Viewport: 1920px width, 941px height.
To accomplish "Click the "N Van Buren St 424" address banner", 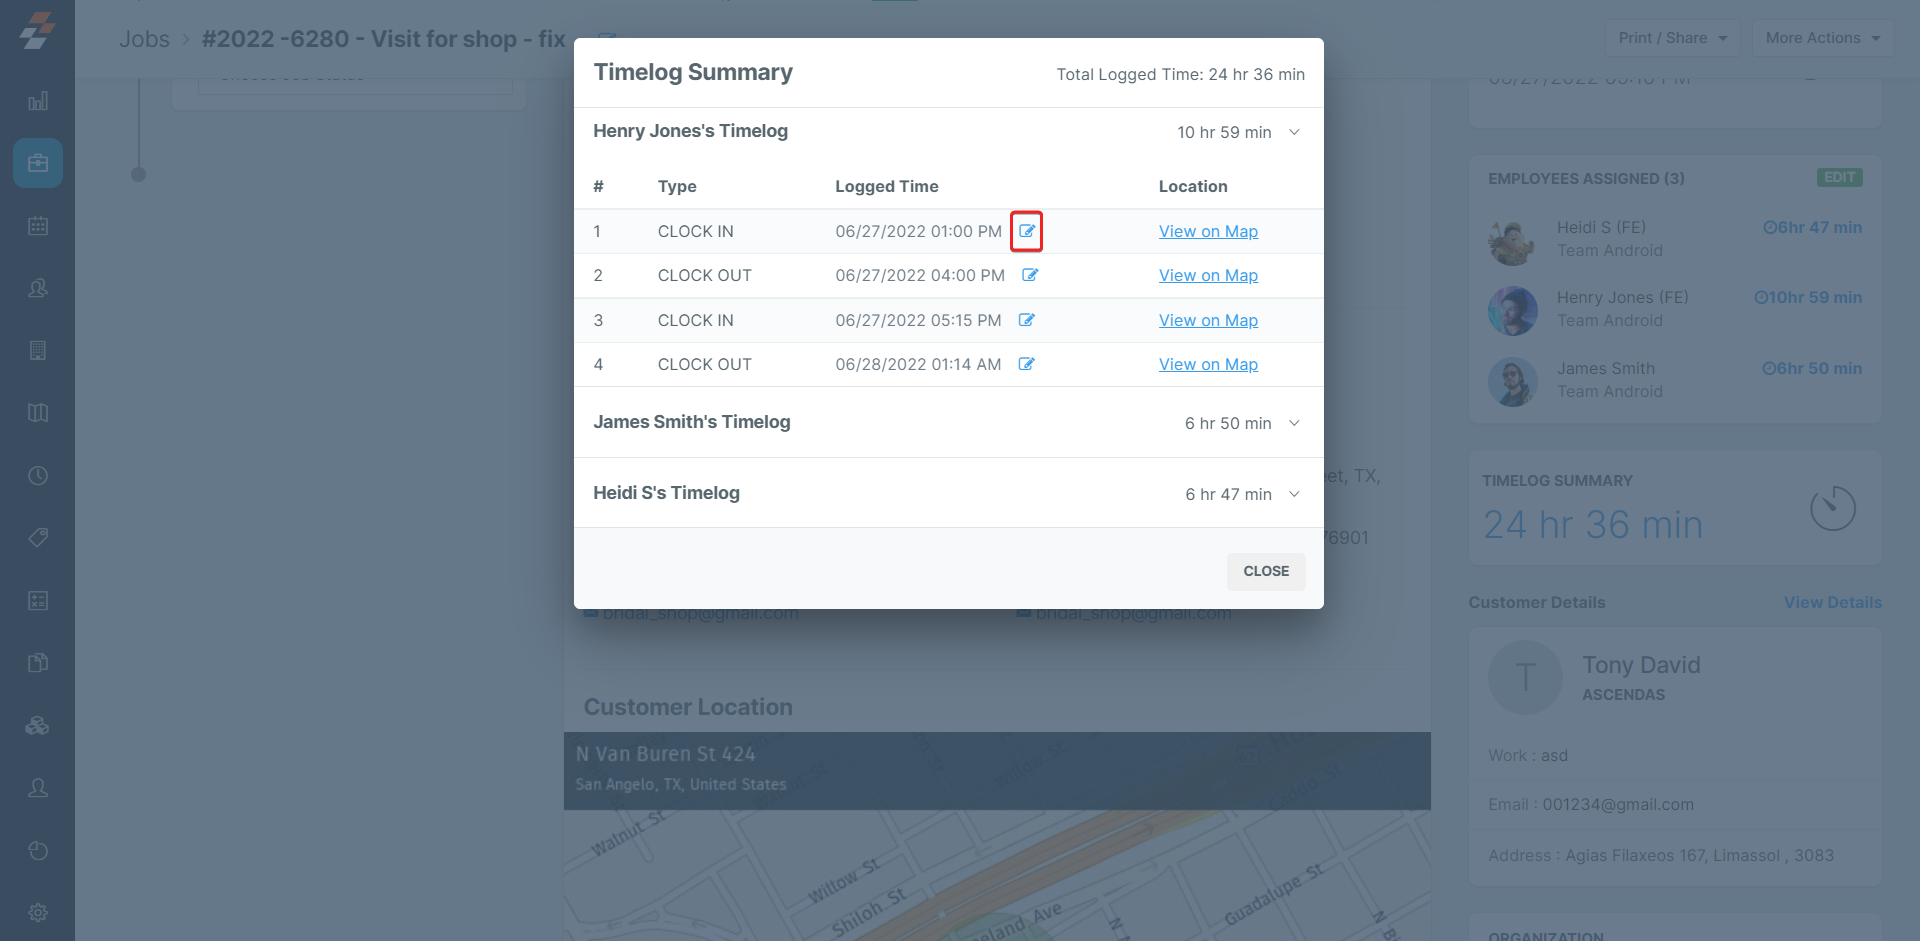I will pyautogui.click(x=997, y=771).
